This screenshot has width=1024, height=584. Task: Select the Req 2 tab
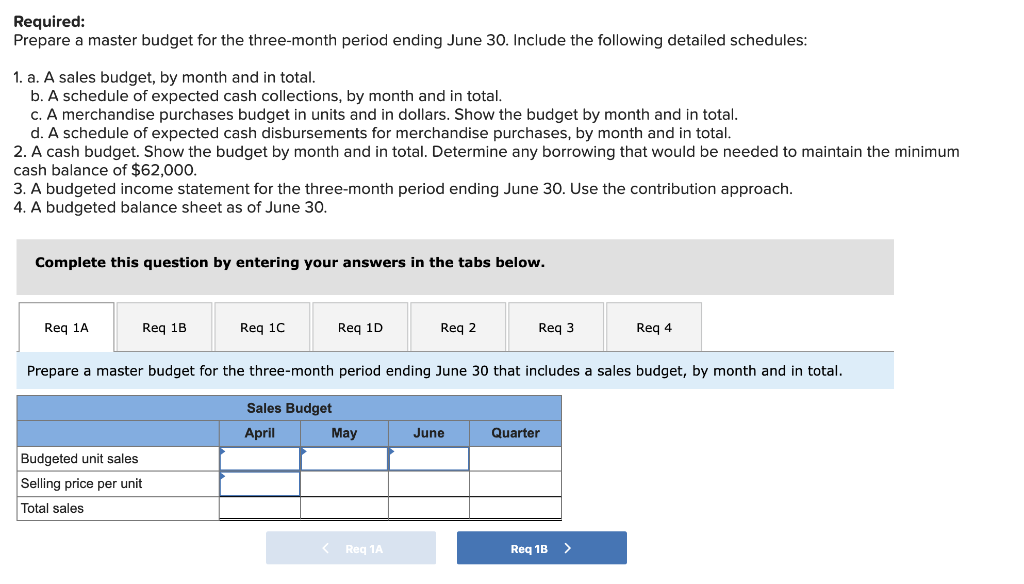coord(458,327)
